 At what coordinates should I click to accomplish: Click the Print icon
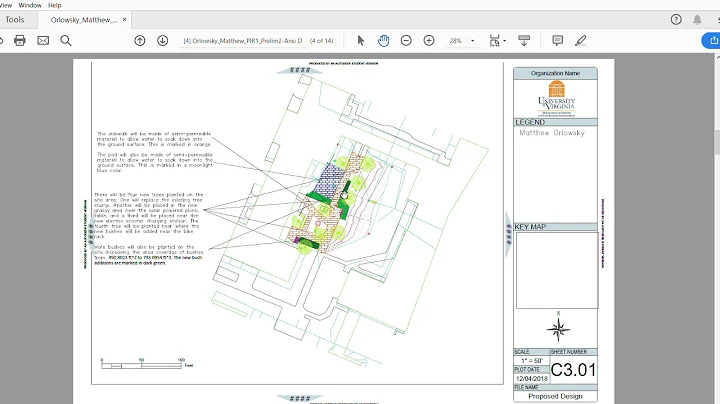pyautogui.click(x=20, y=40)
